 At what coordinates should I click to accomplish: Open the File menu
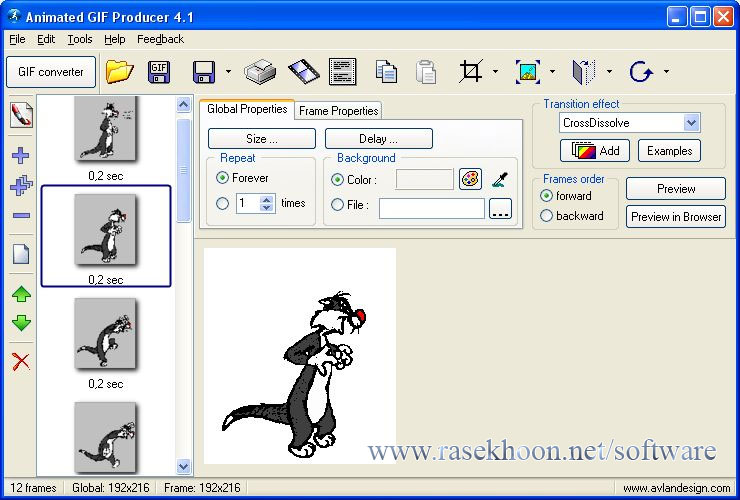point(17,39)
